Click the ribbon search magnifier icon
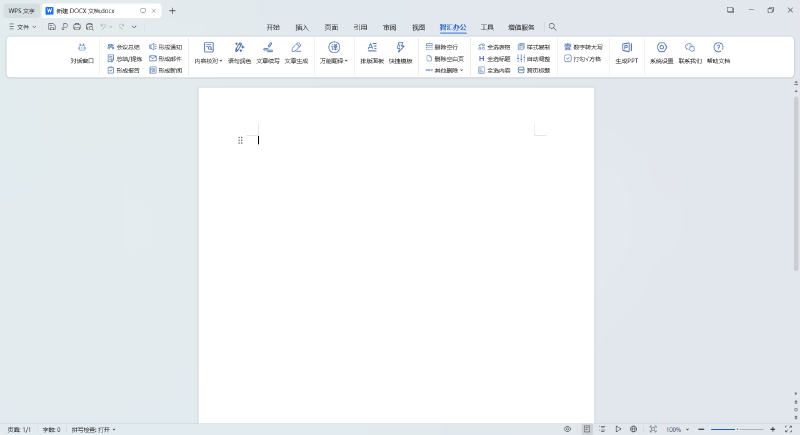 pos(553,27)
